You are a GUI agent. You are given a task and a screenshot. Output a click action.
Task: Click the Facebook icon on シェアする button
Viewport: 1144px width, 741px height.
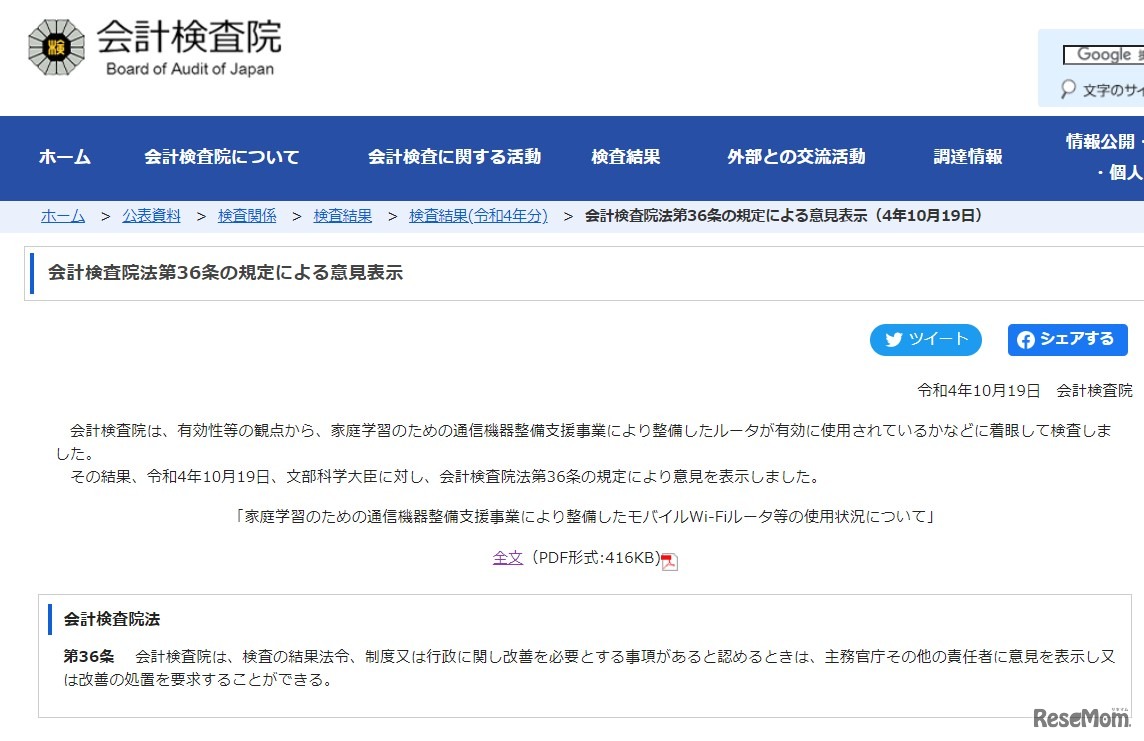click(x=1027, y=340)
